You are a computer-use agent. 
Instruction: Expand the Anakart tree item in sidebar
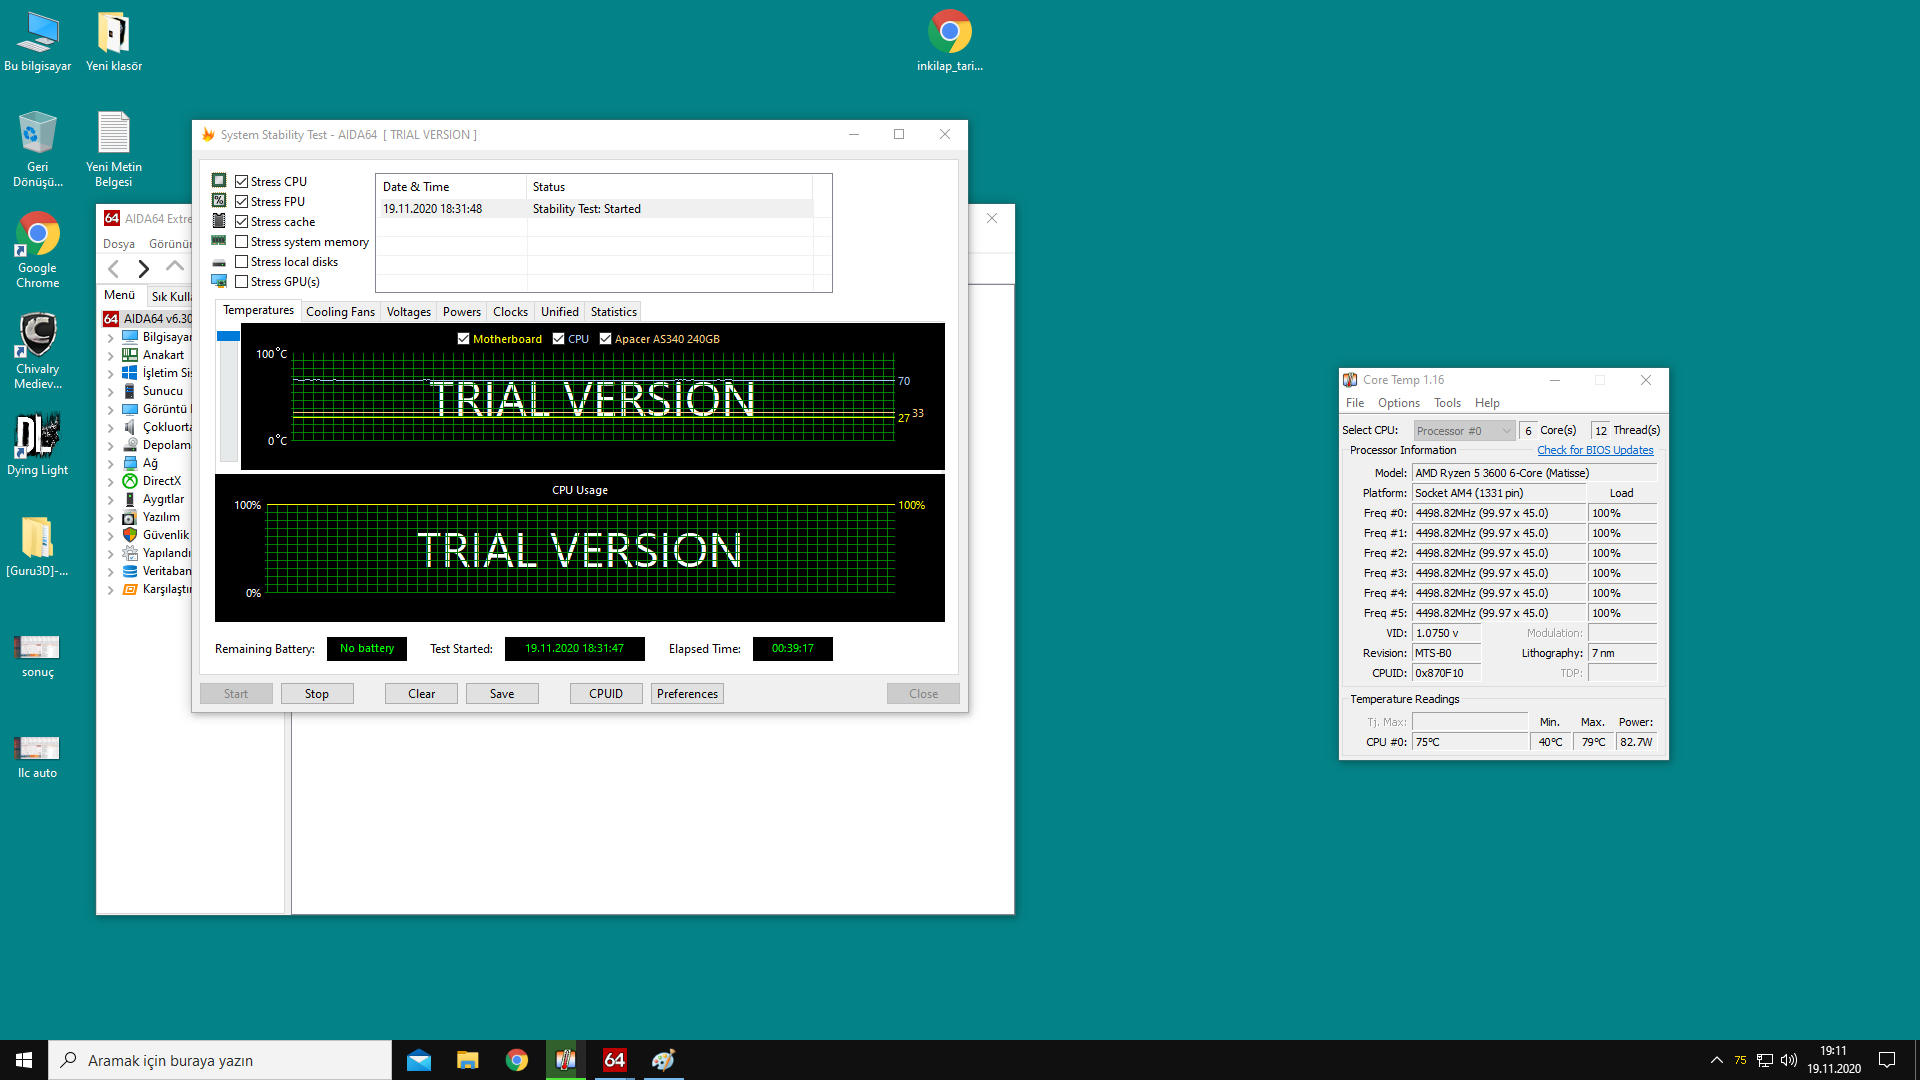pyautogui.click(x=111, y=355)
